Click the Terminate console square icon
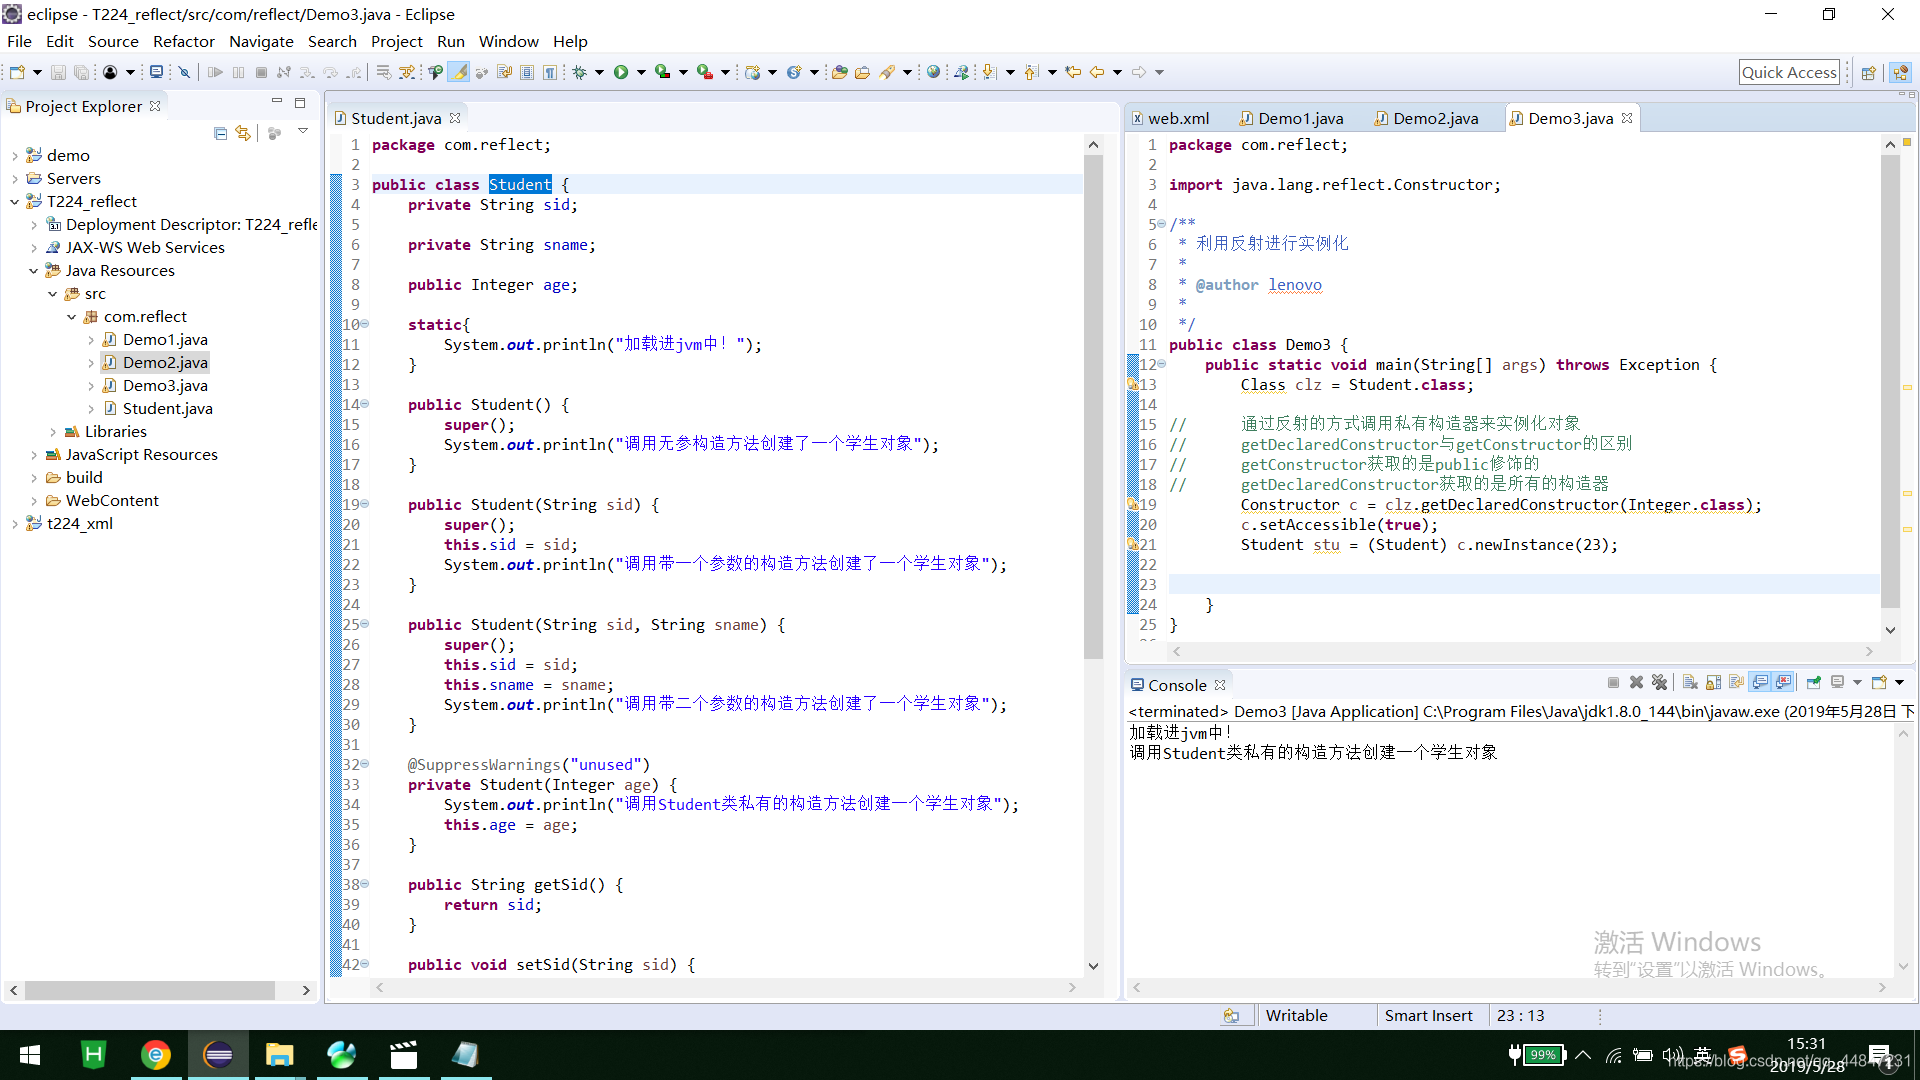Image resolution: width=1920 pixels, height=1080 pixels. [1613, 683]
